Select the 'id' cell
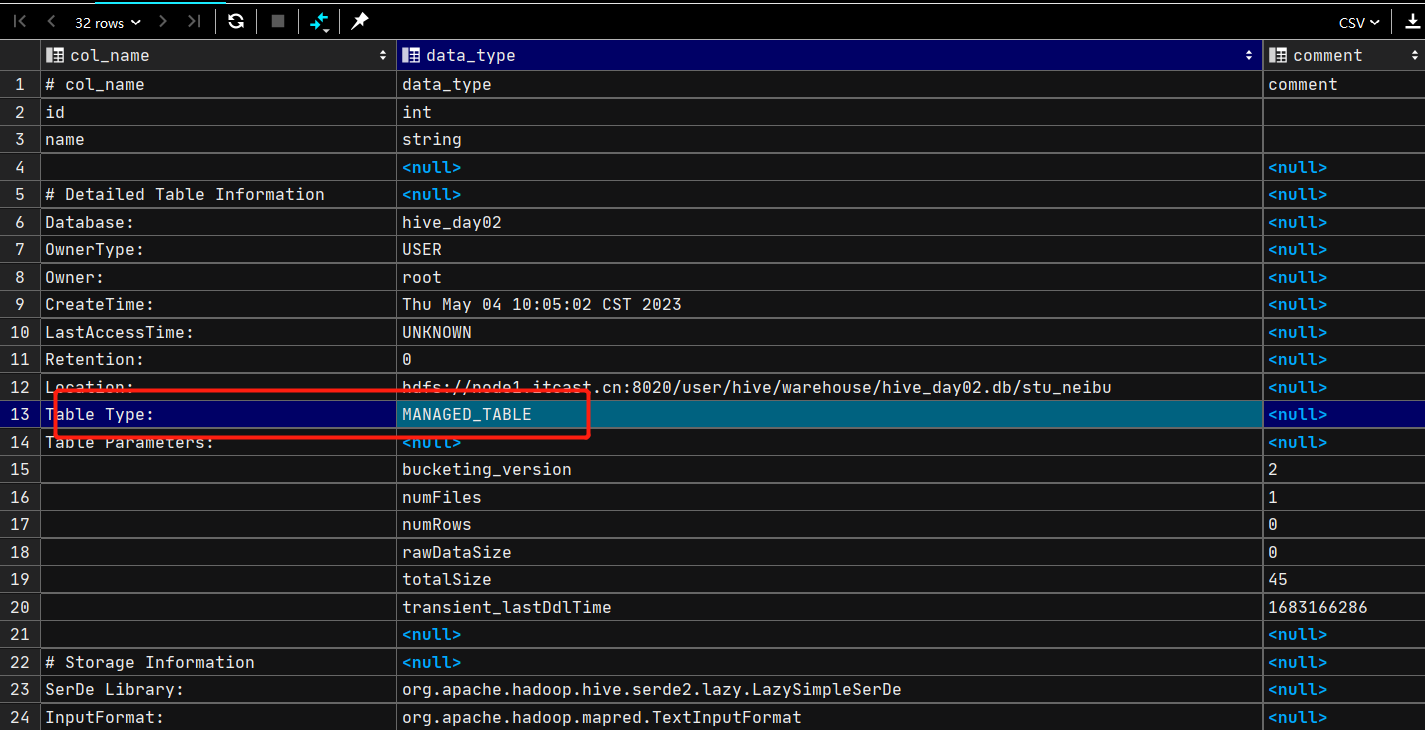The height and width of the screenshot is (730, 1425). pos(218,112)
